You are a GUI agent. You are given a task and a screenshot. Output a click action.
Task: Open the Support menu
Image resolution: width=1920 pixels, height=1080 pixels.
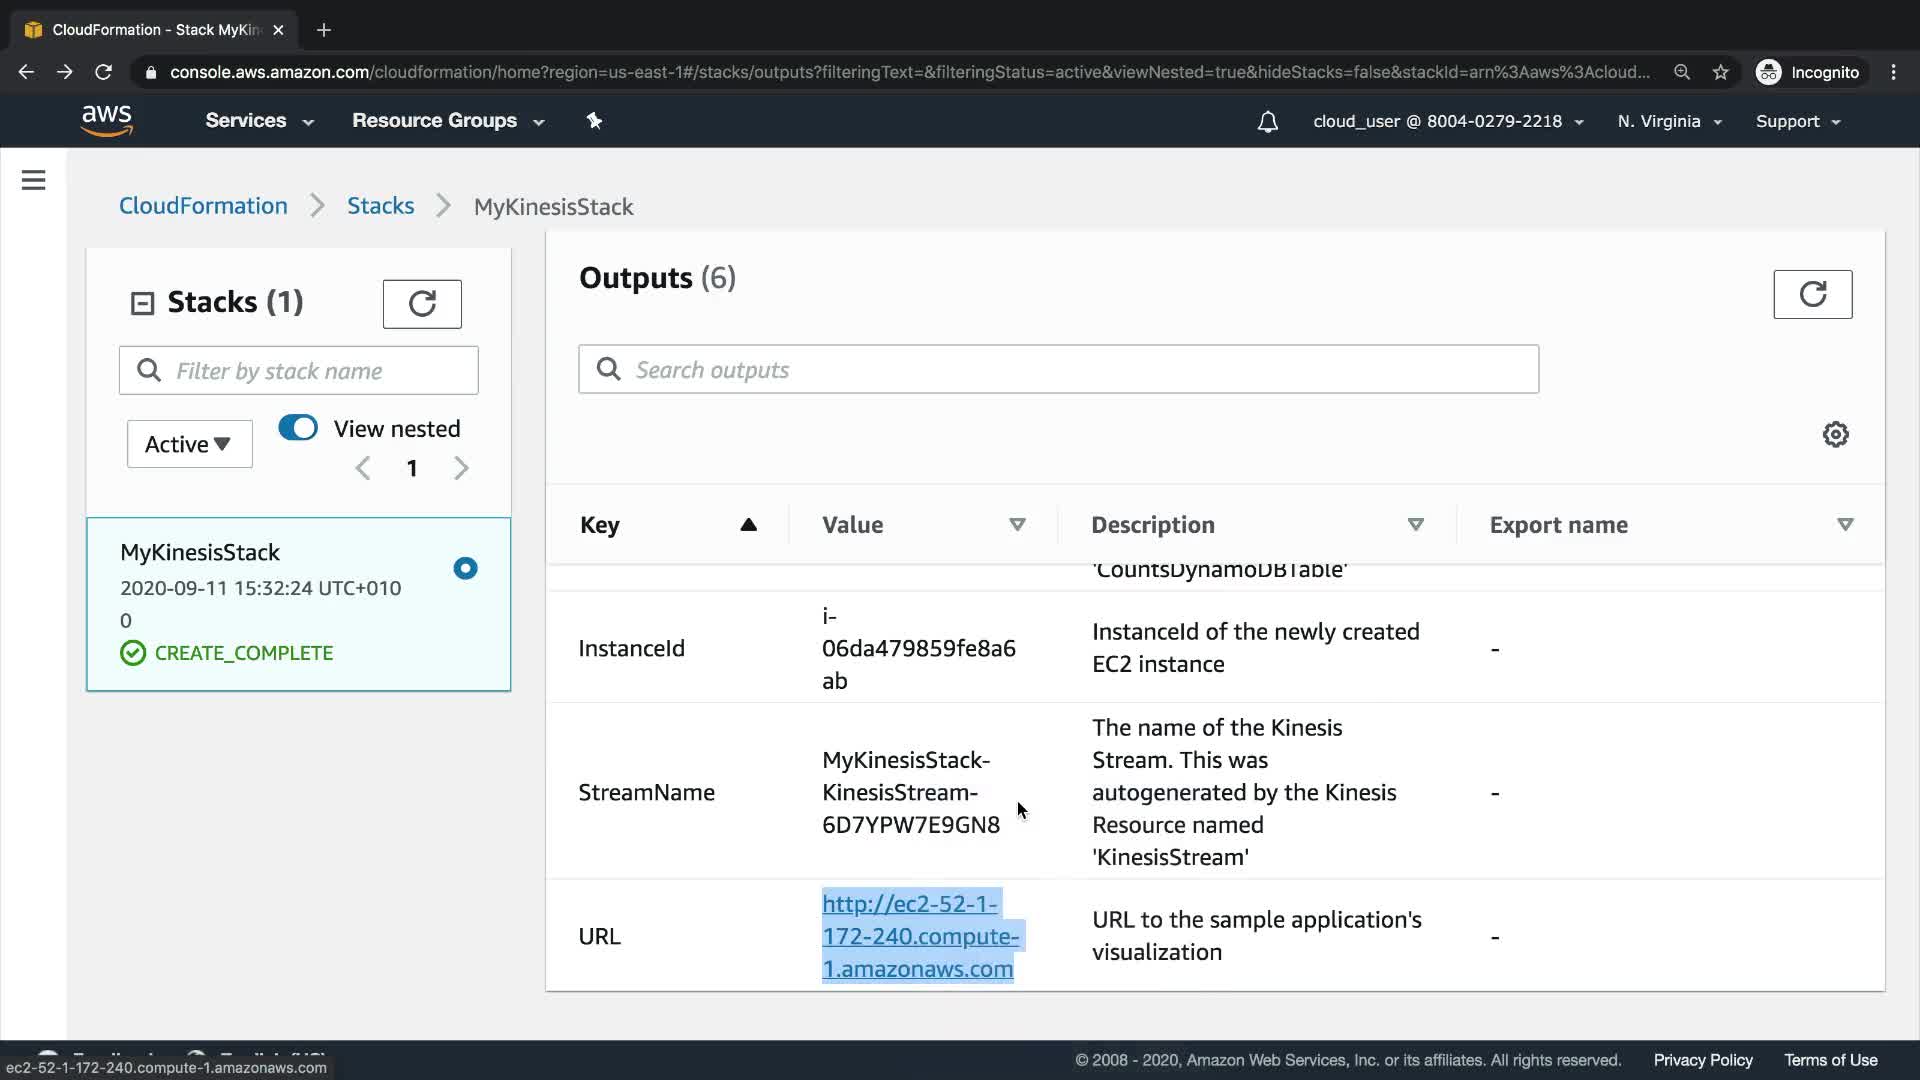click(x=1797, y=122)
